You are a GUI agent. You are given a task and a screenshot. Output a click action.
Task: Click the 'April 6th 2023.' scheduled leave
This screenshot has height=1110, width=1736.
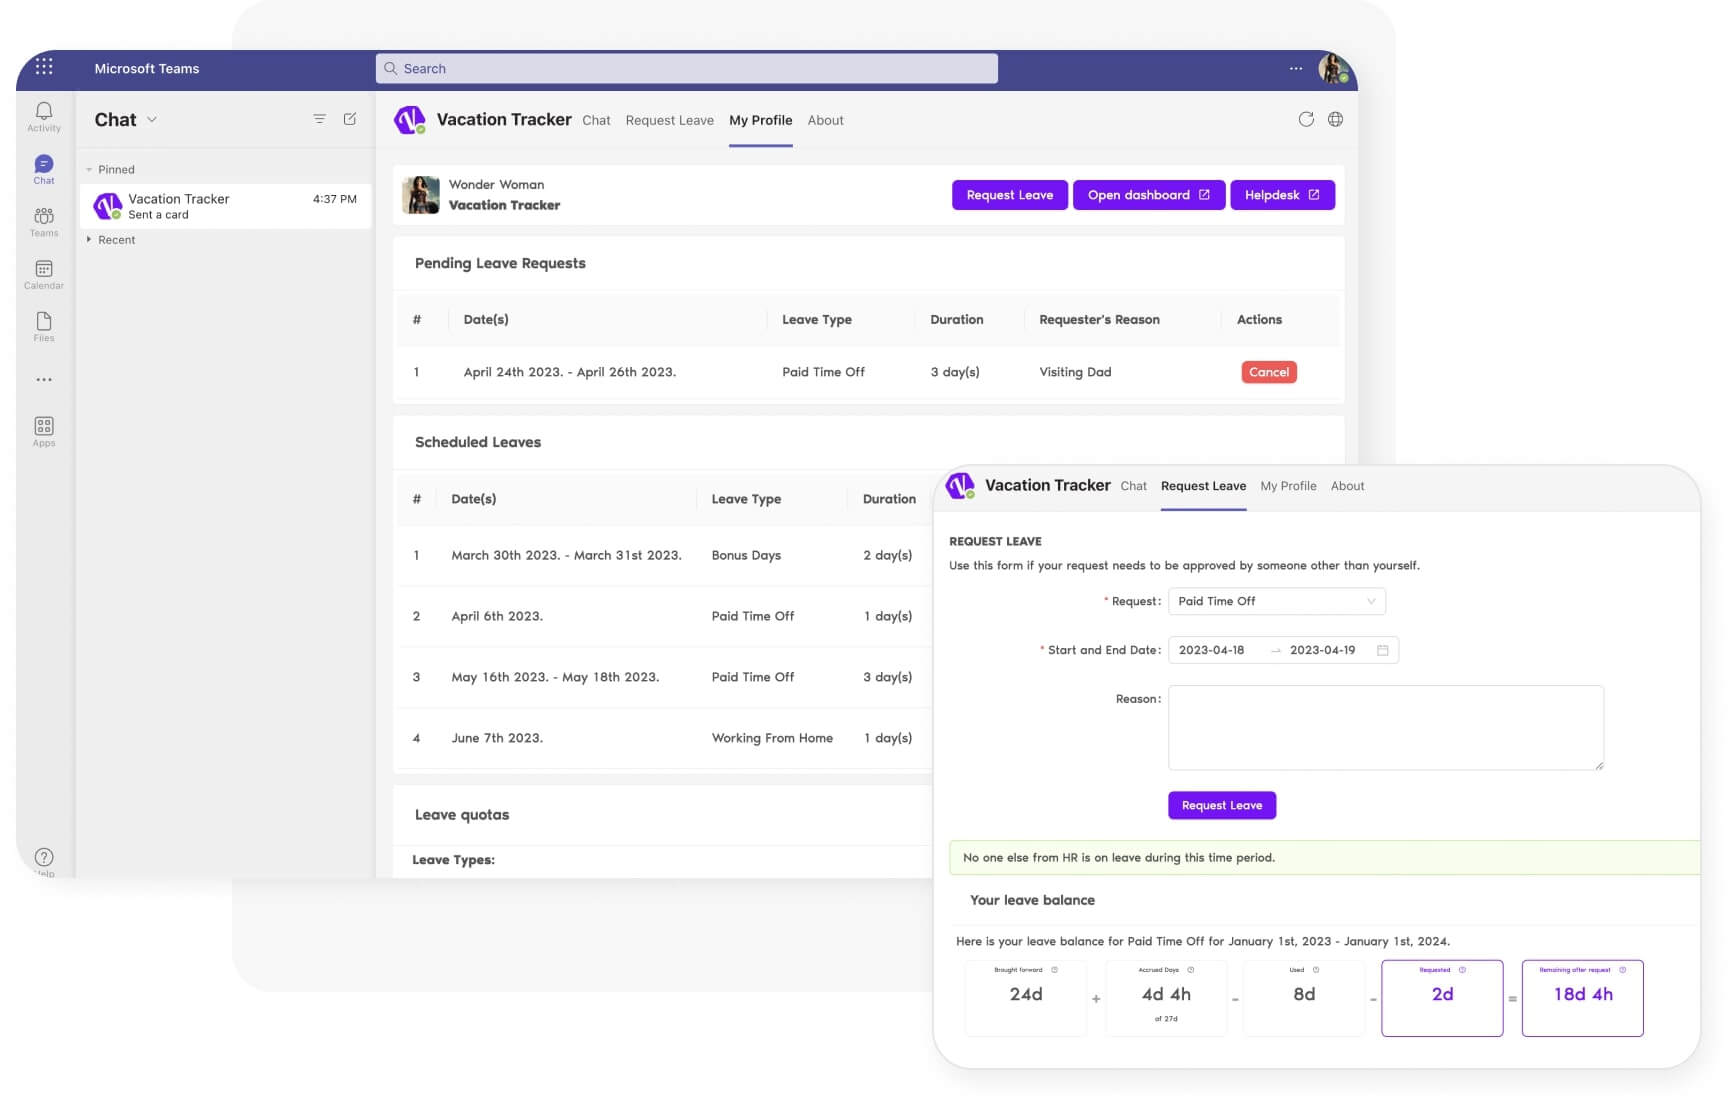(x=497, y=616)
